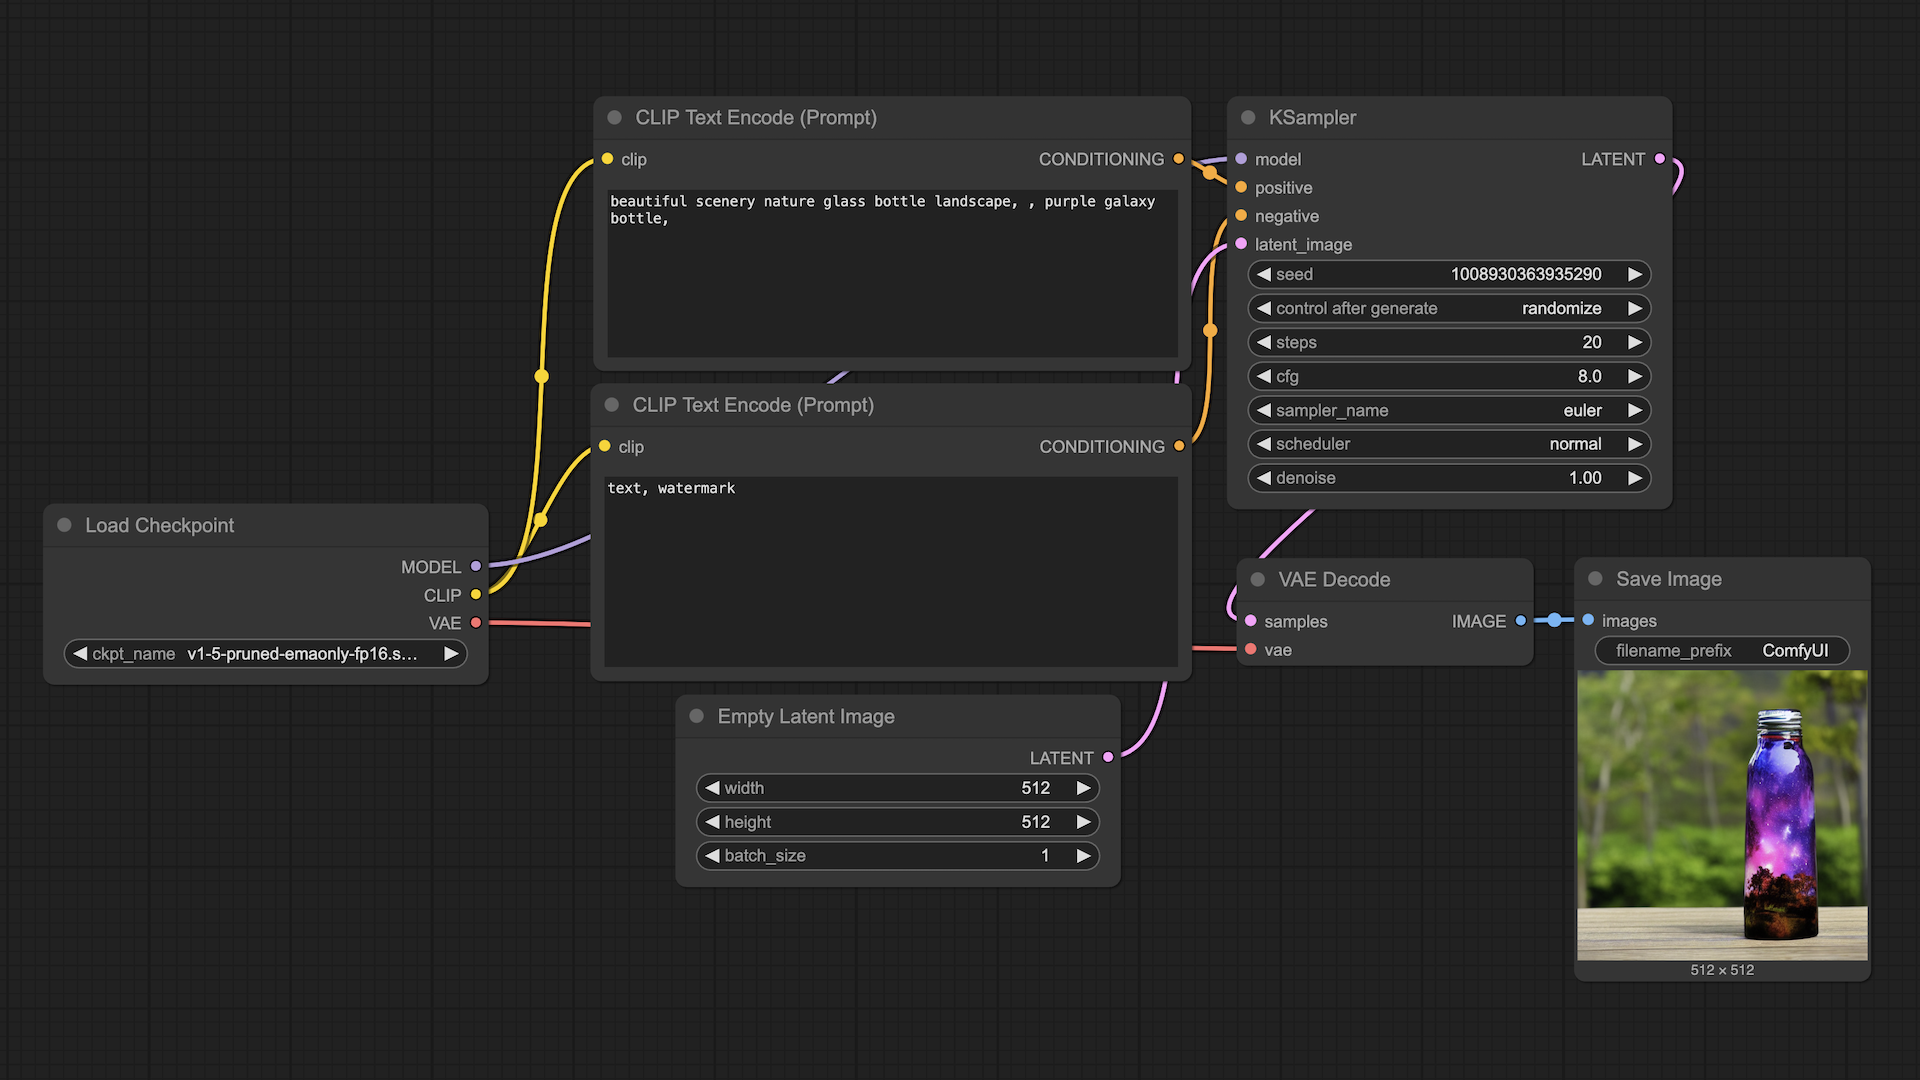The height and width of the screenshot is (1080, 1920).
Task: Click the VAE Decode node title
Action: (x=1334, y=579)
